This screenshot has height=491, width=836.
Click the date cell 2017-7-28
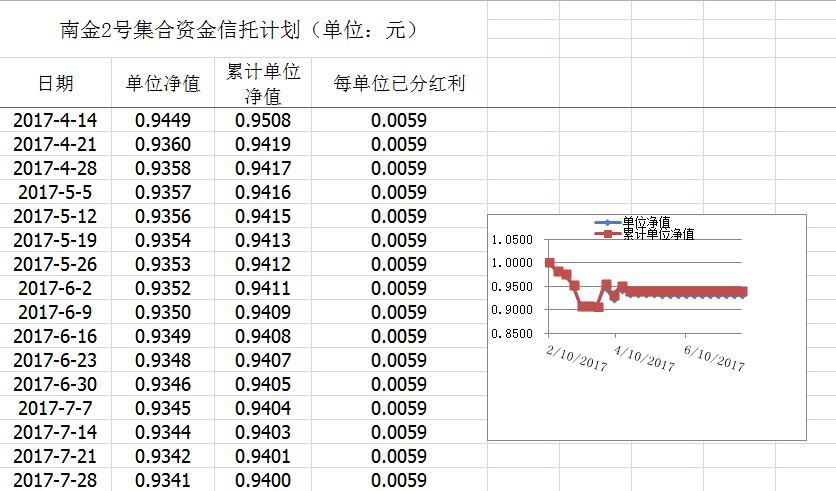(x=56, y=480)
